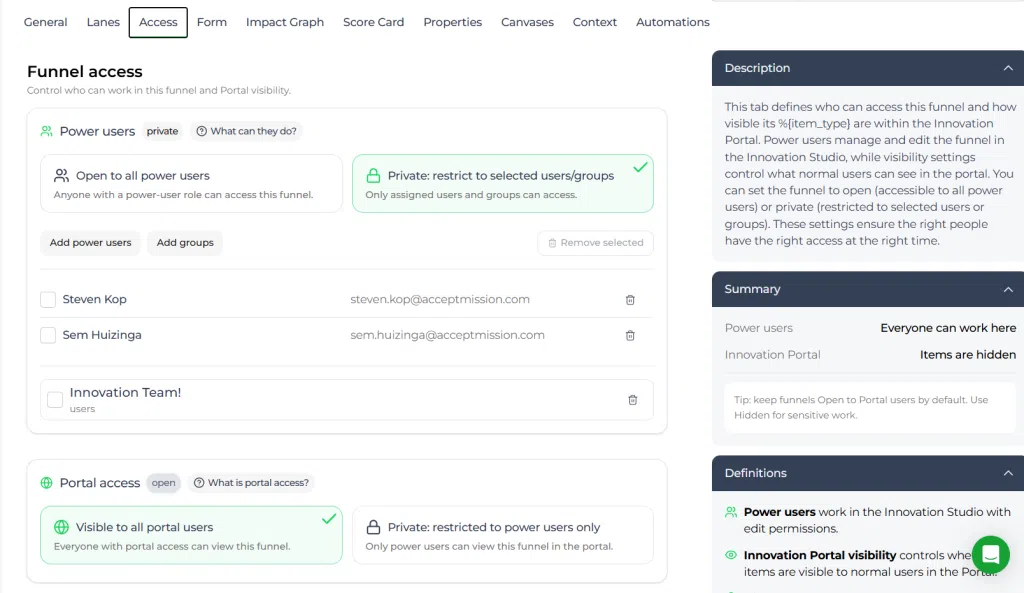Click the Items are hidden value
Viewport: 1024px width, 593px height.
(968, 355)
